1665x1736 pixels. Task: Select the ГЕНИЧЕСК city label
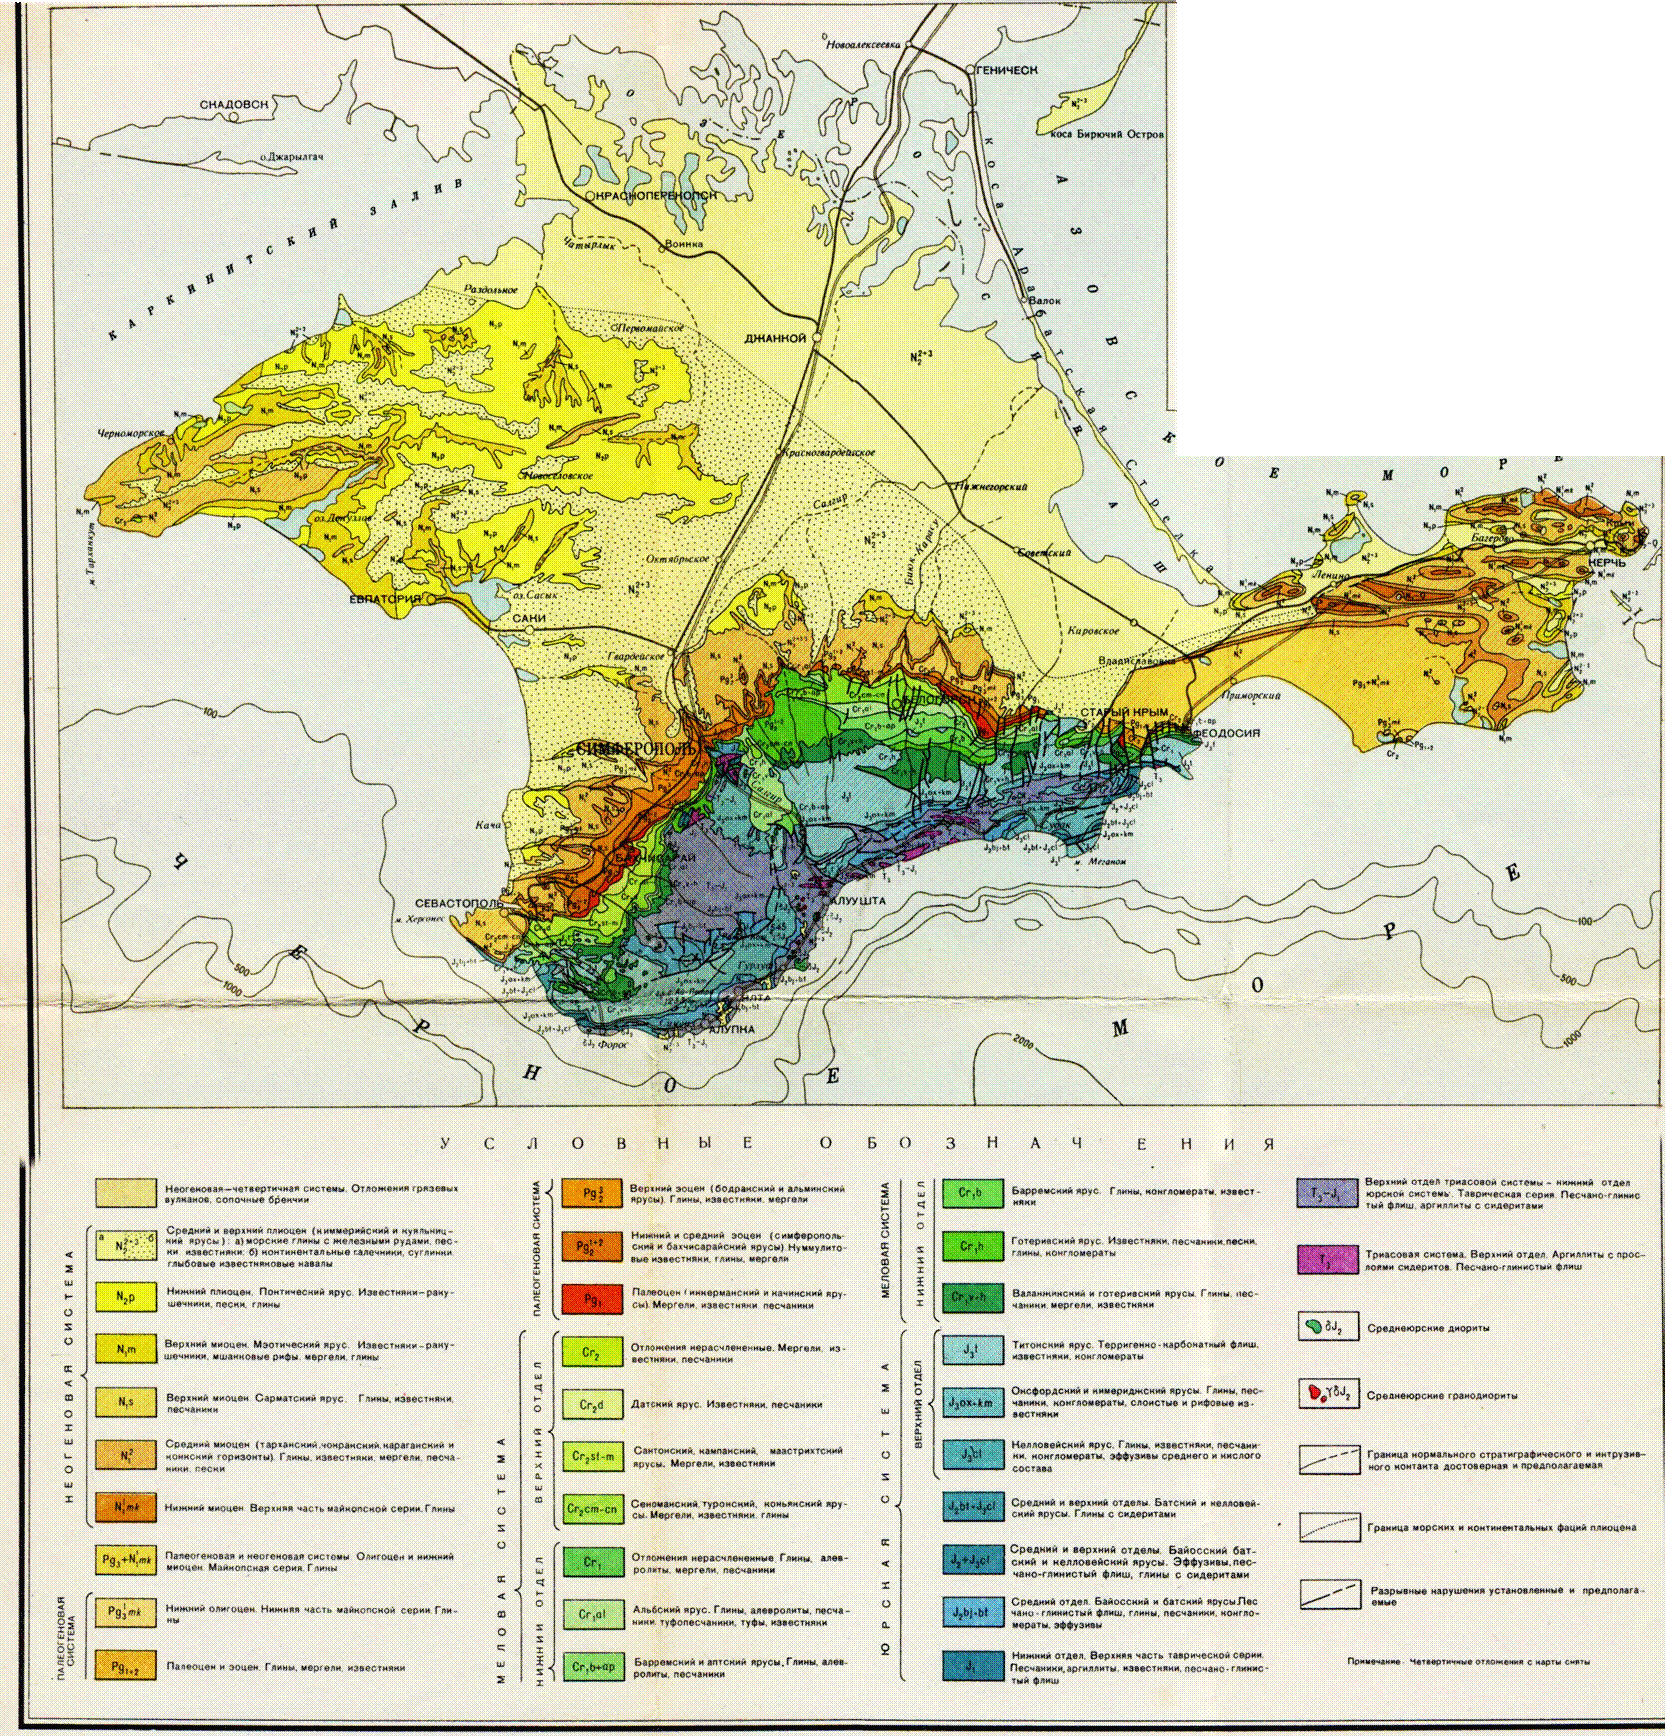click(x=1007, y=70)
